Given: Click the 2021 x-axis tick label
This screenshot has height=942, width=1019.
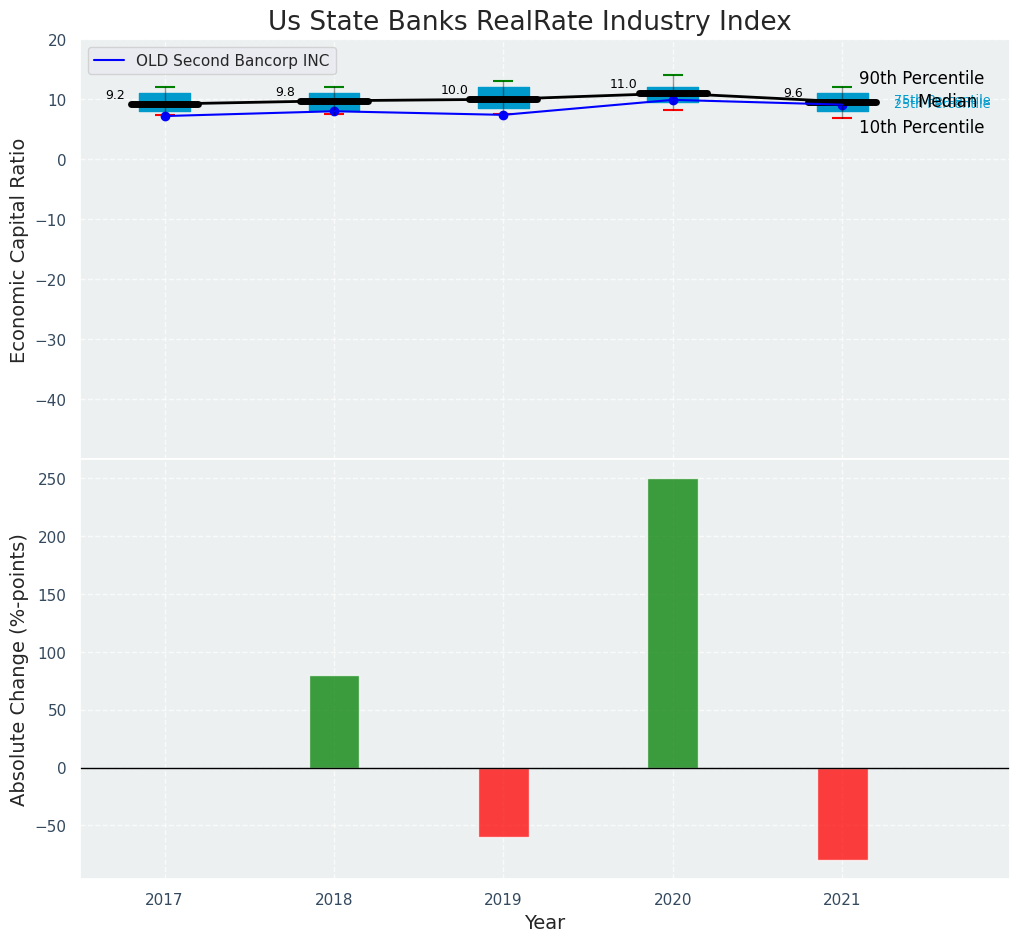Looking at the screenshot, I should pos(842,900).
